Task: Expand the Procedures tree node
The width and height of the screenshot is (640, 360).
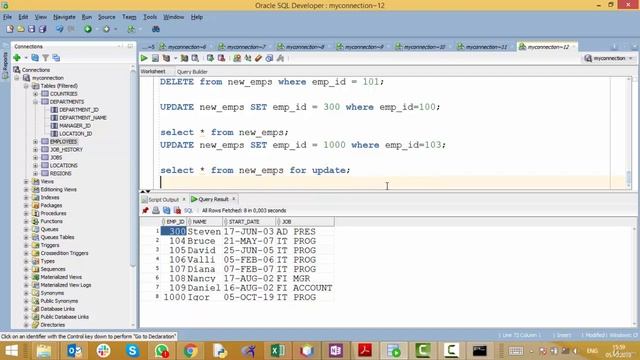Action: pyautogui.click(x=26, y=213)
